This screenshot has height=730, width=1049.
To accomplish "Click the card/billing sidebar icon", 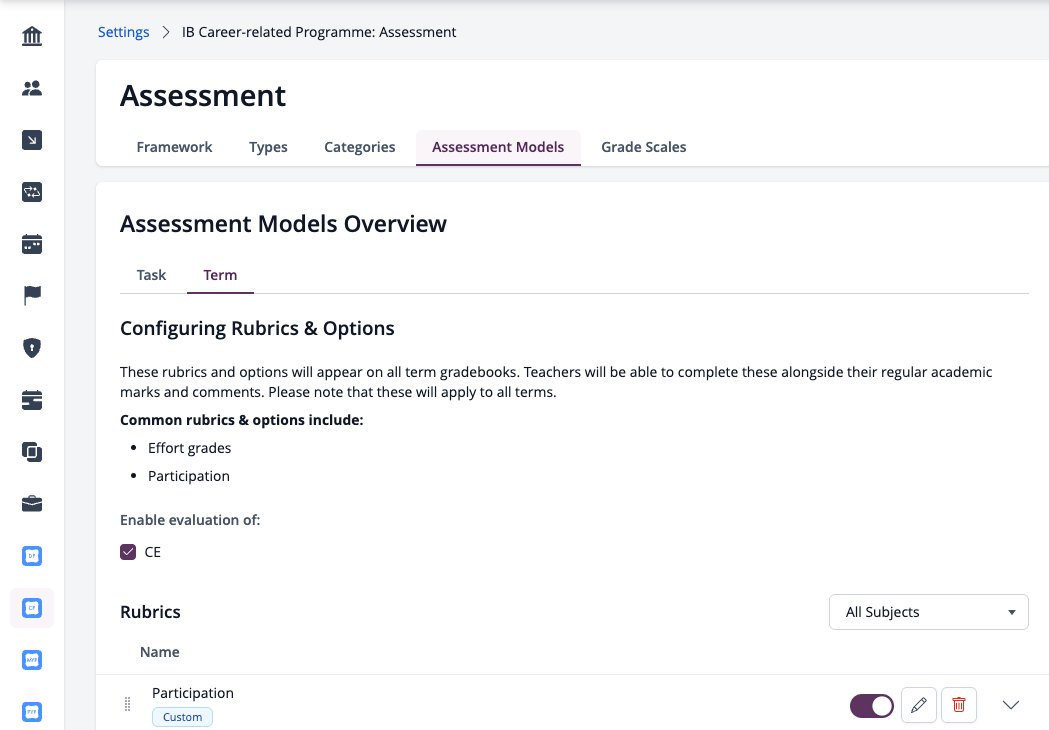I will pyautogui.click(x=31, y=400).
